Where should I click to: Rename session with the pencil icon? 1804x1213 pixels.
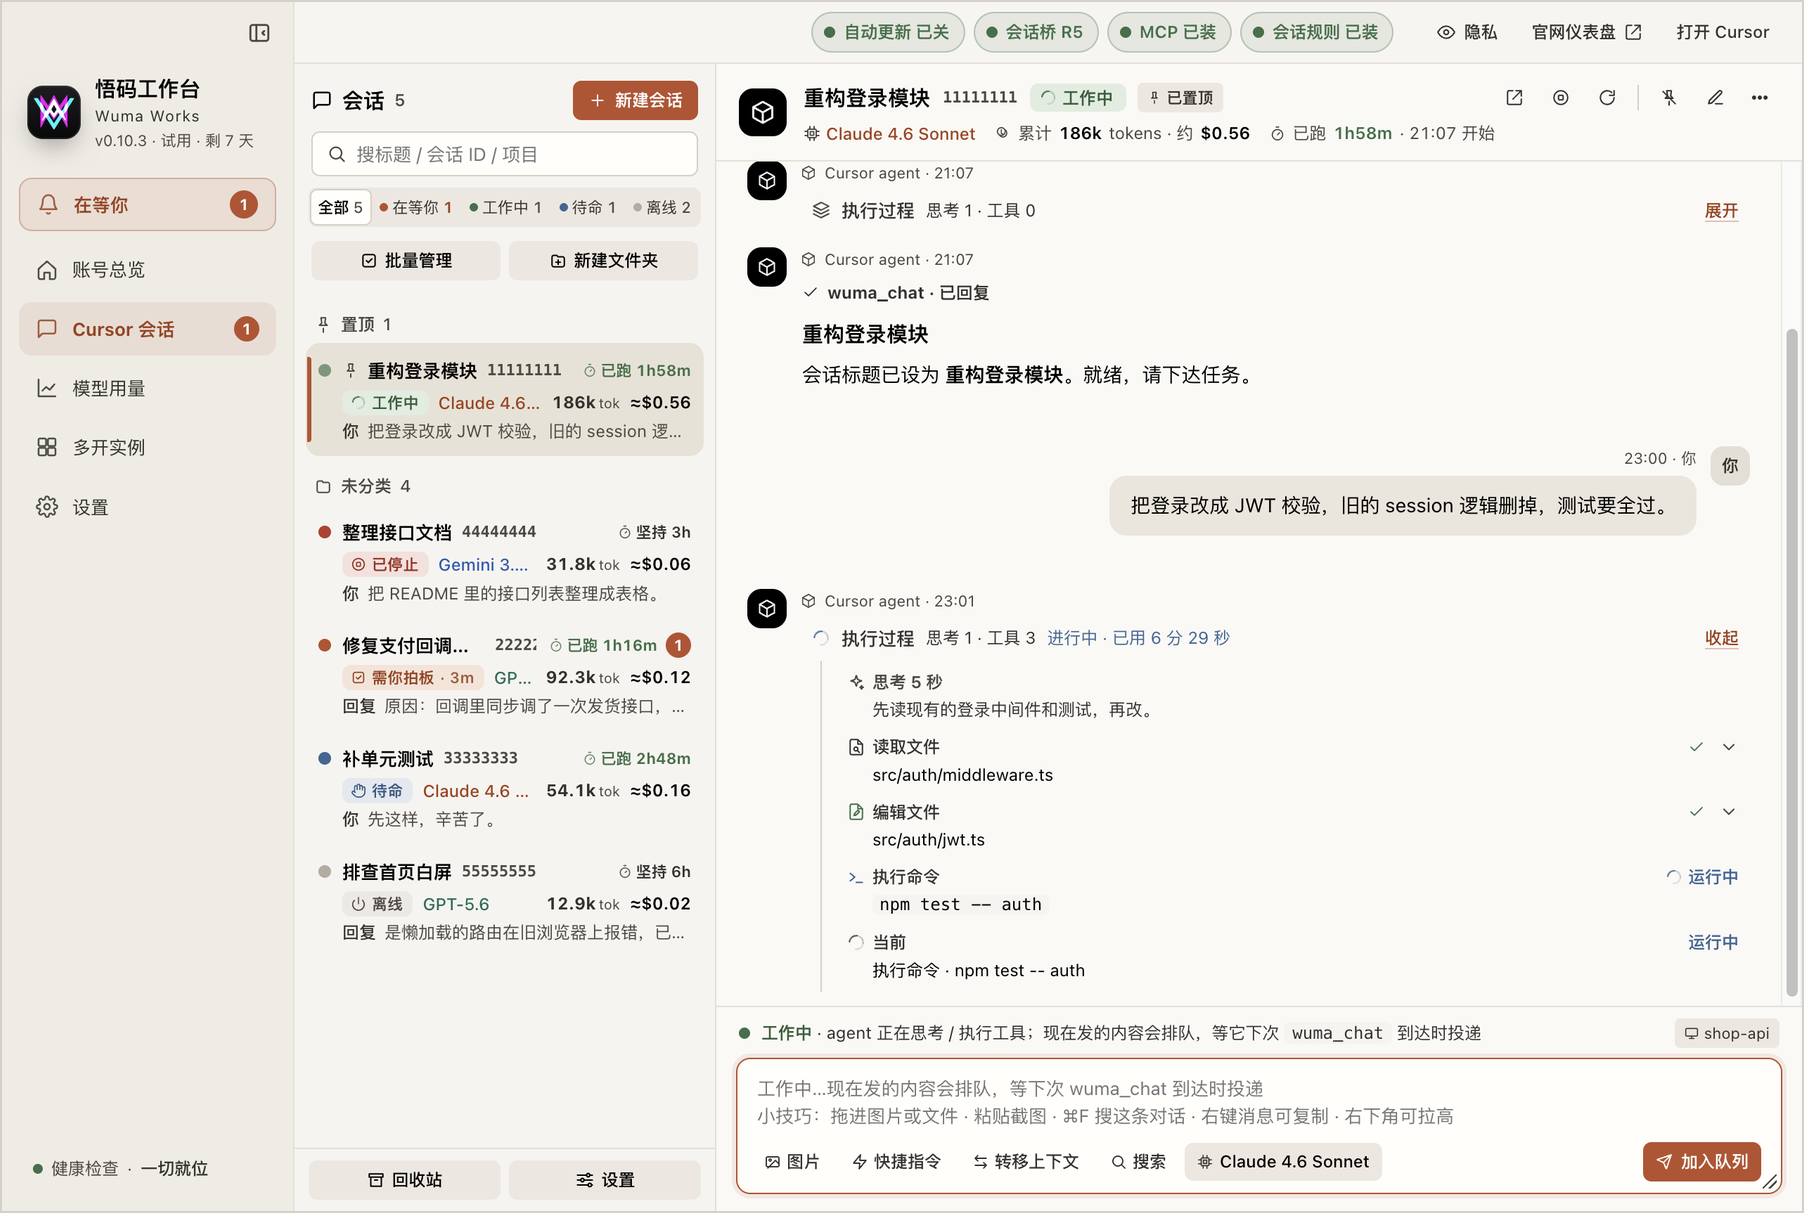[1715, 98]
